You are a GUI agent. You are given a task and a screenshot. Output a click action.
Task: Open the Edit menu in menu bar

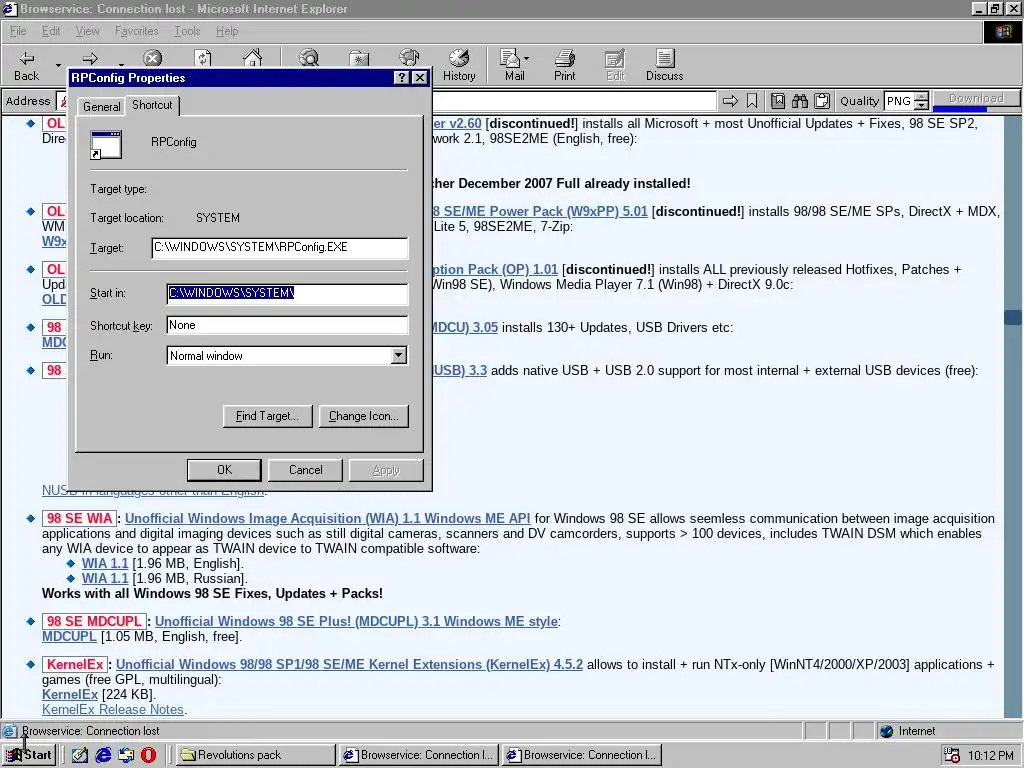51,31
